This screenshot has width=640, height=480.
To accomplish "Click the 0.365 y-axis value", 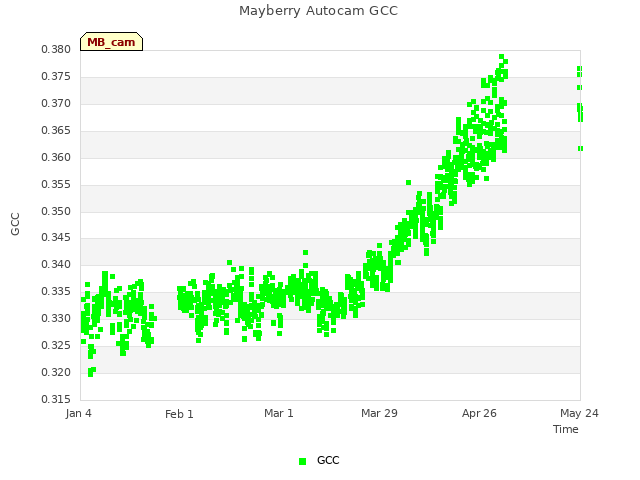I will point(56,131).
